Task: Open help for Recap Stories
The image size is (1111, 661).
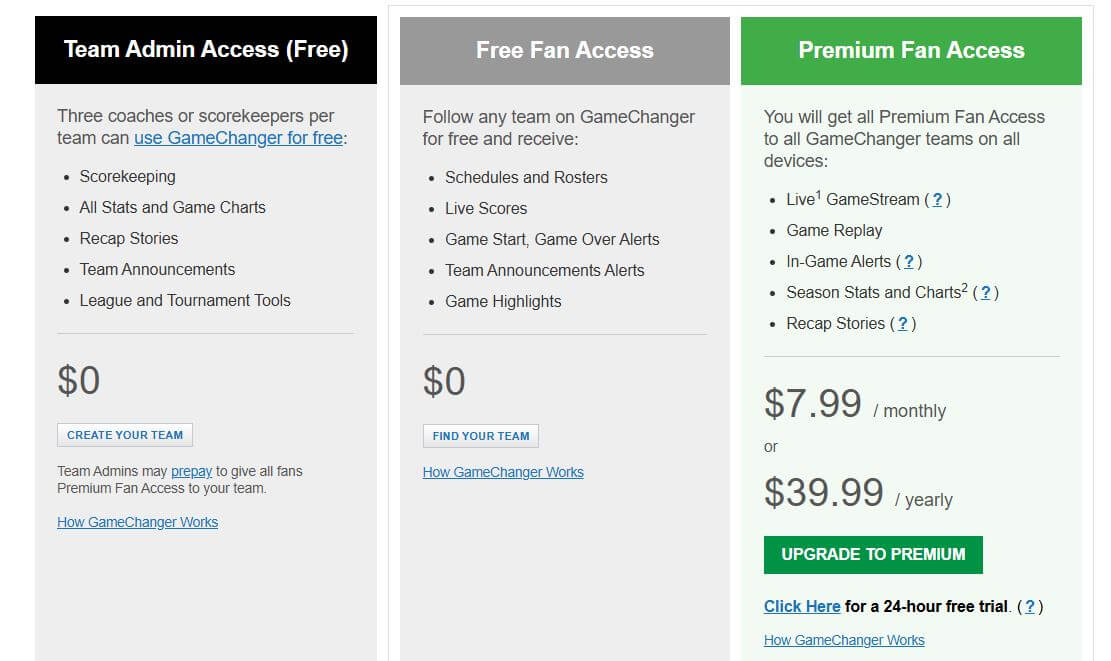Action: (x=901, y=323)
